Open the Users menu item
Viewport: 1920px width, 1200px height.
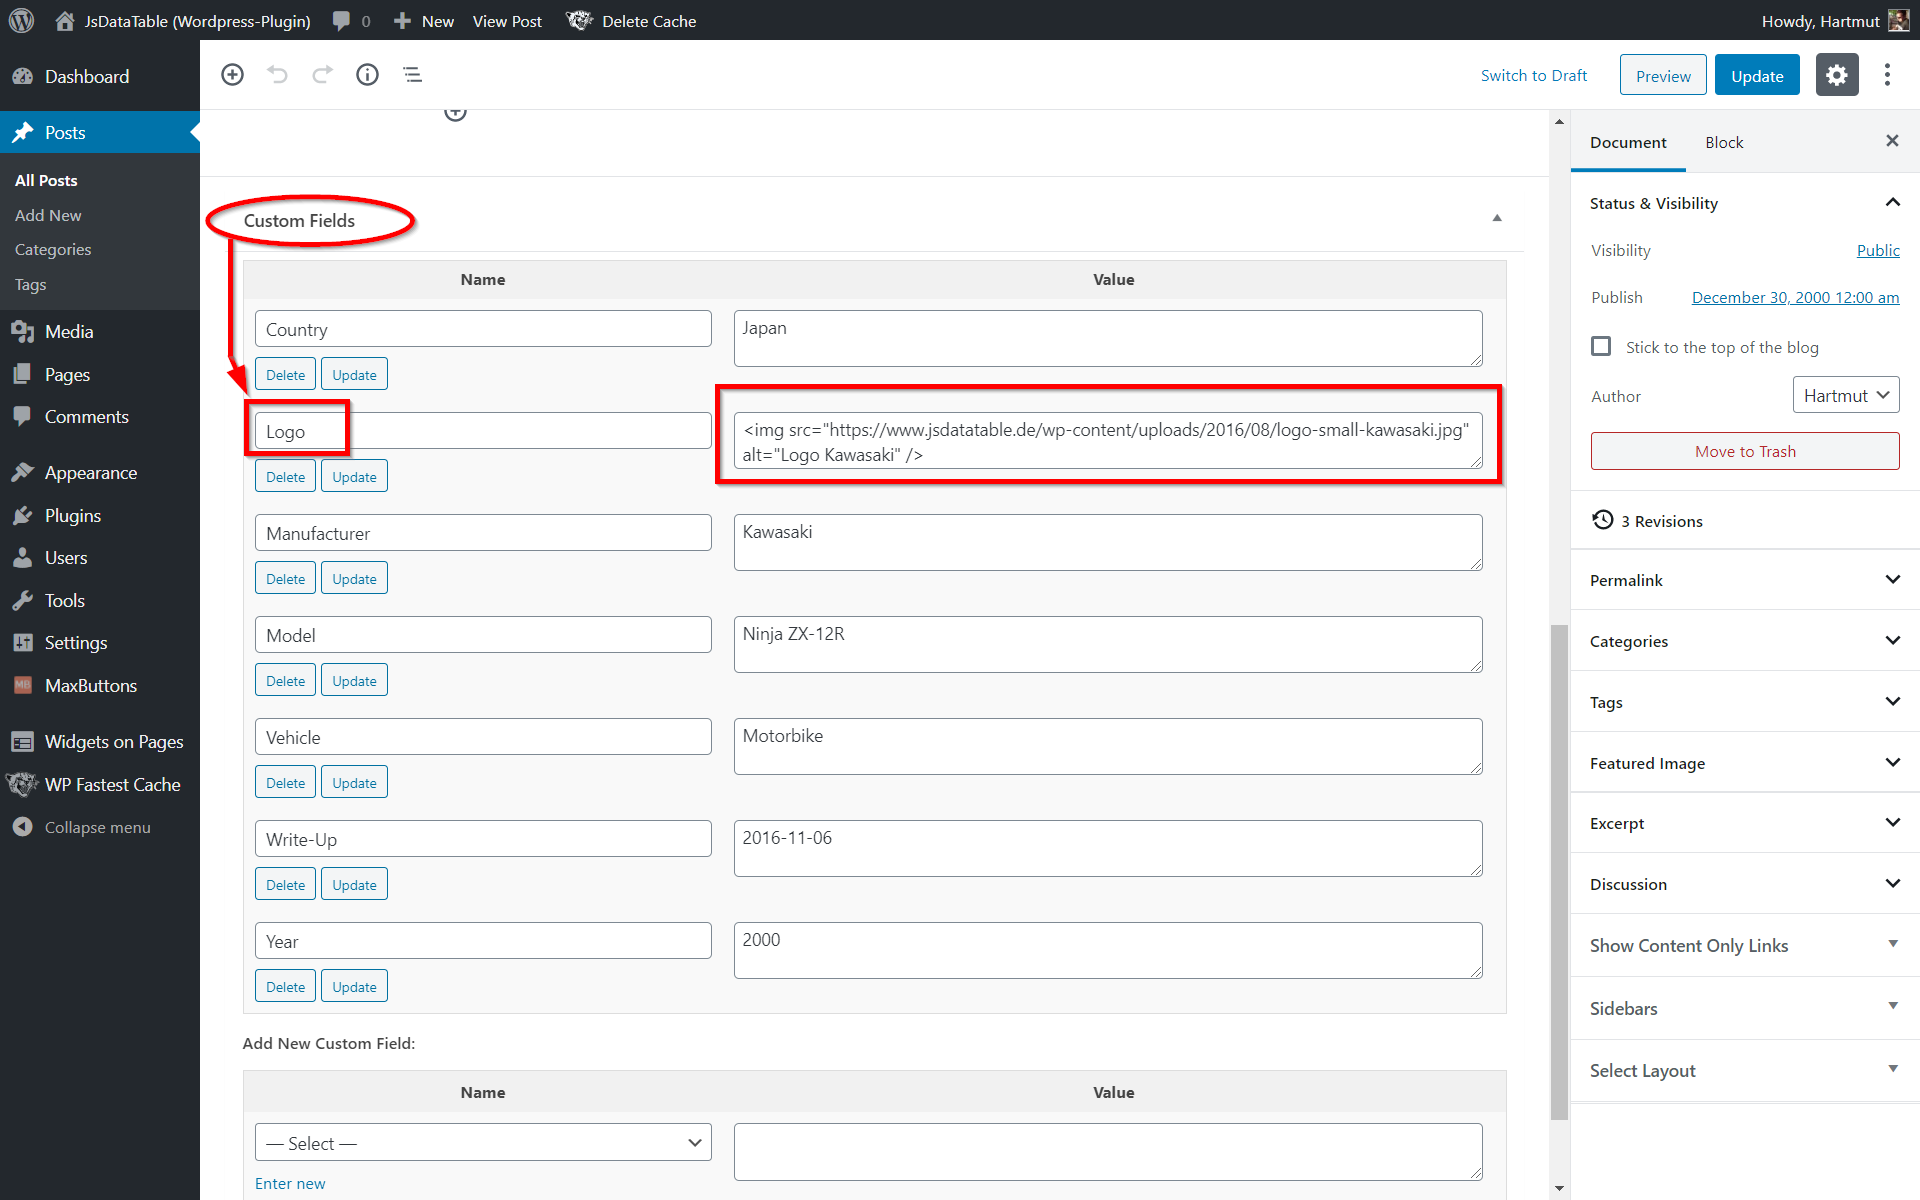100,558
